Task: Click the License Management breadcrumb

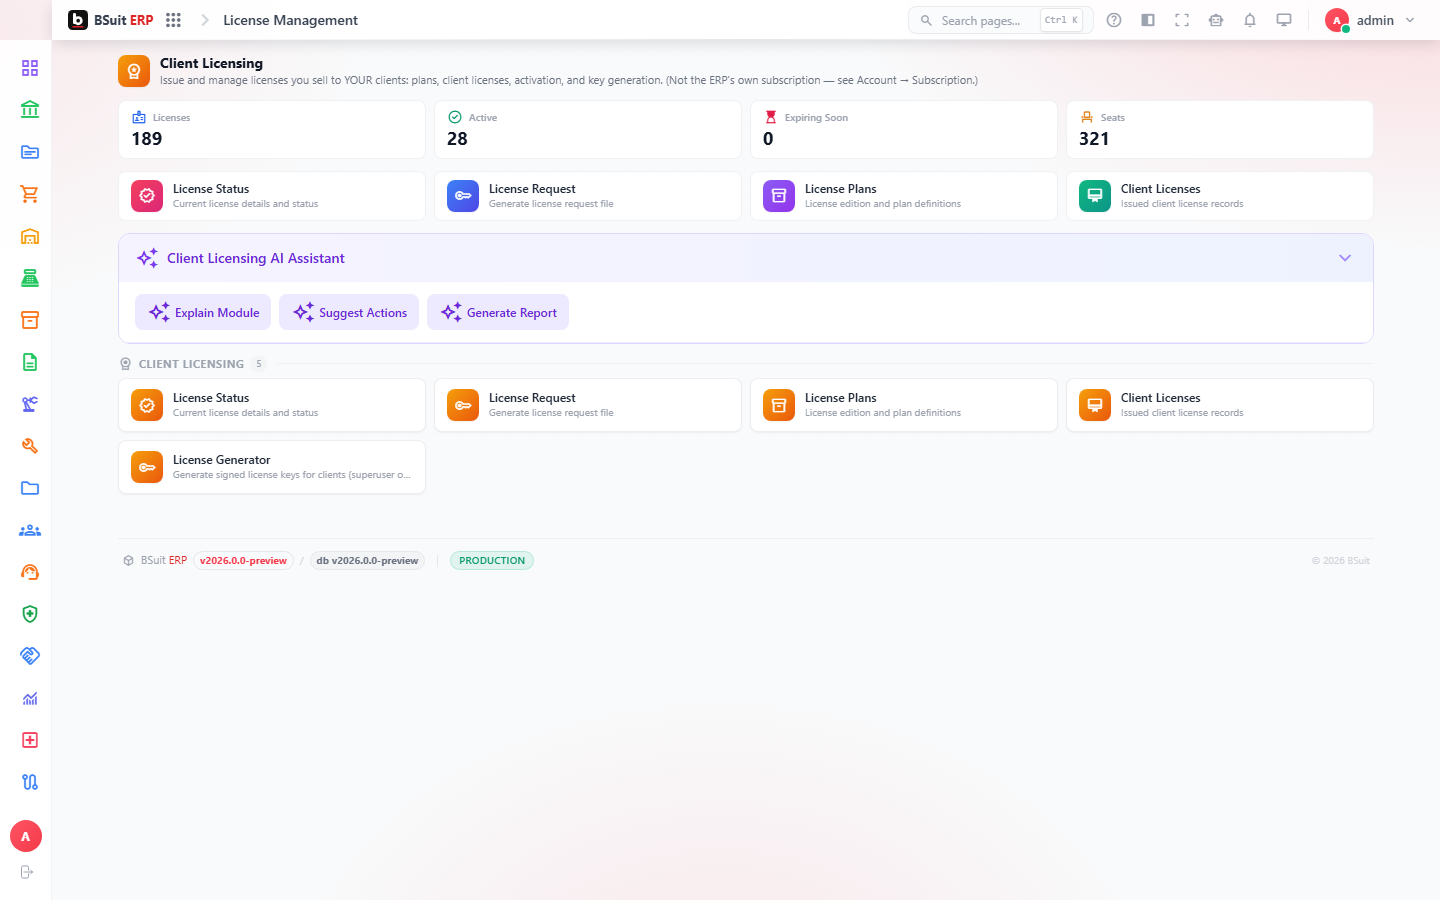Action: click(x=290, y=20)
